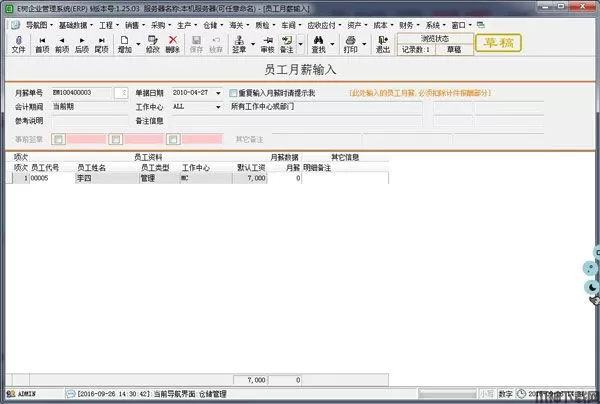Click the 修改 (Modify) toolbar icon
The width and height of the screenshot is (600, 404).
click(152, 43)
